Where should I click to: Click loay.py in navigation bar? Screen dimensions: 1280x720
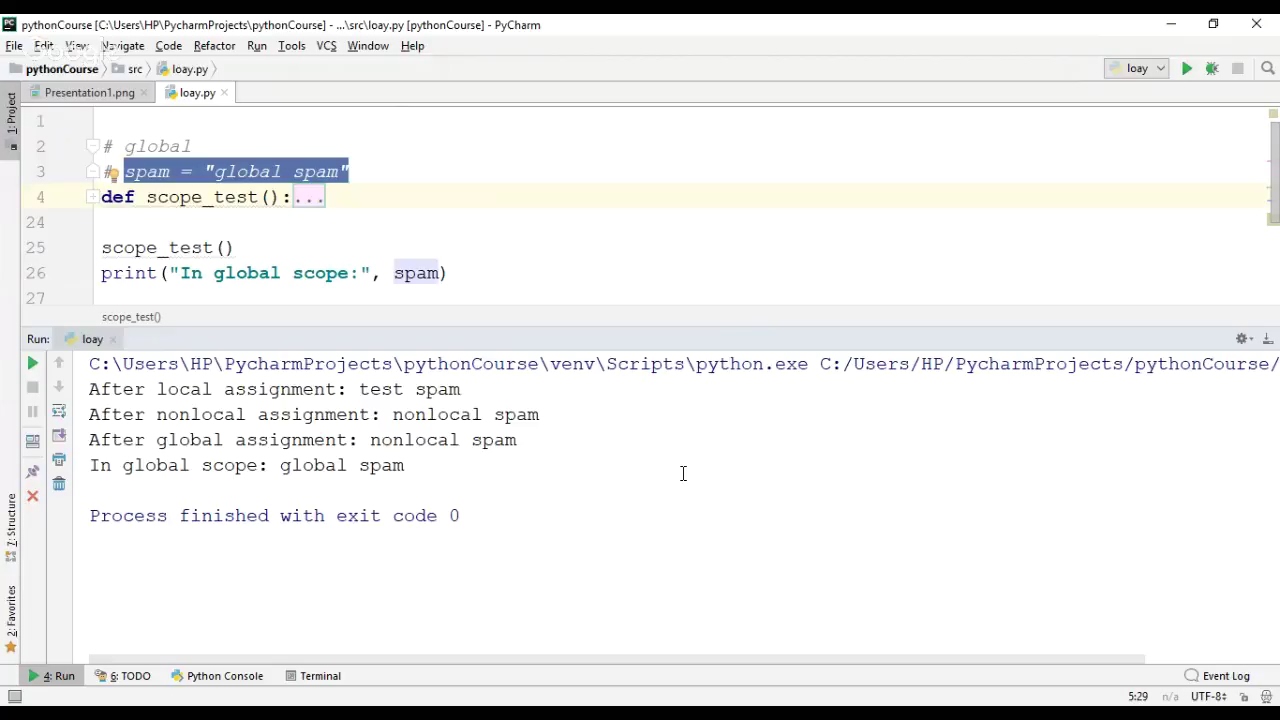click(x=181, y=69)
